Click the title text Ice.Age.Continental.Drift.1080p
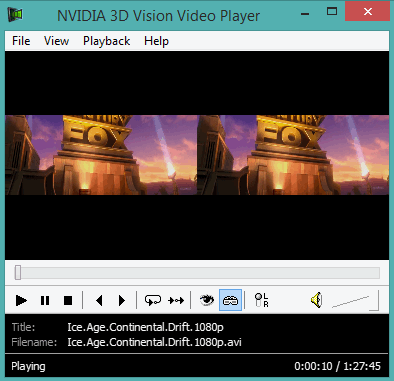Viewport: 394px width, 381px height. pos(145,327)
